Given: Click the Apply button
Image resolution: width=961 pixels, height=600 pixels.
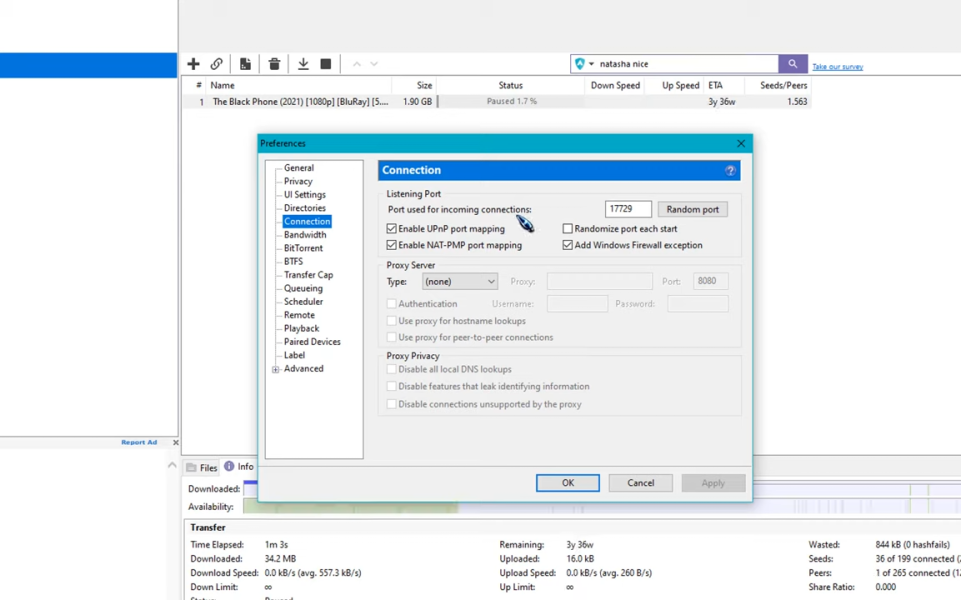Looking at the screenshot, I should coord(713,483).
